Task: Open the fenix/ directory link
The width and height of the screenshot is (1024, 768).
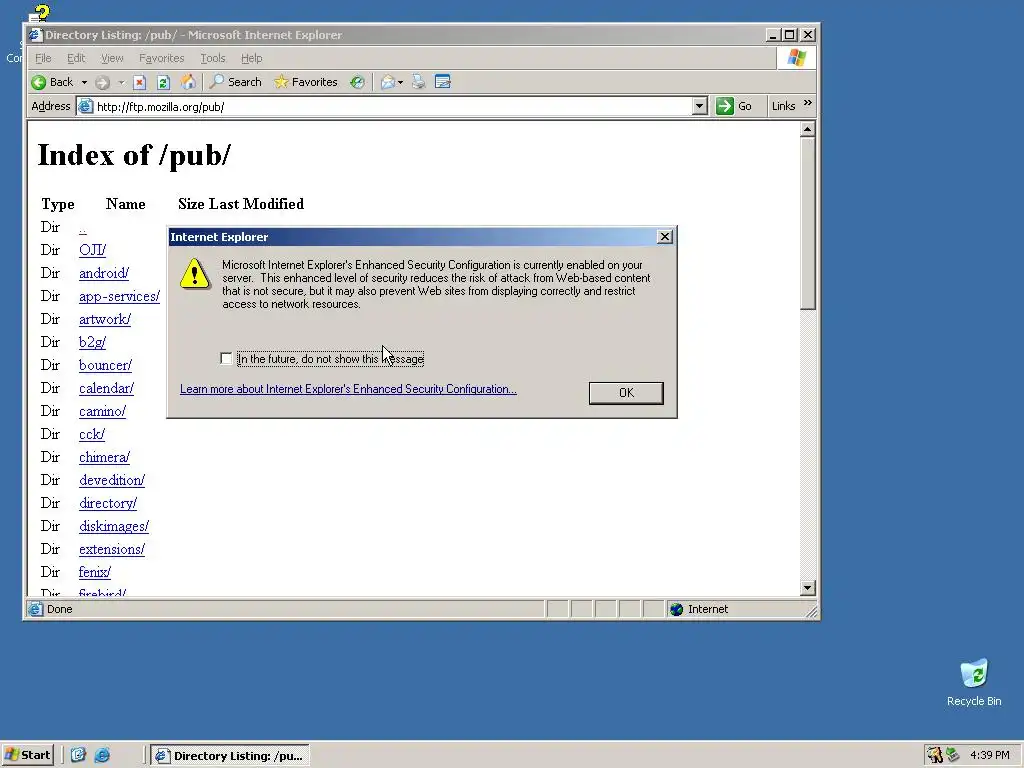Action: click(x=95, y=572)
